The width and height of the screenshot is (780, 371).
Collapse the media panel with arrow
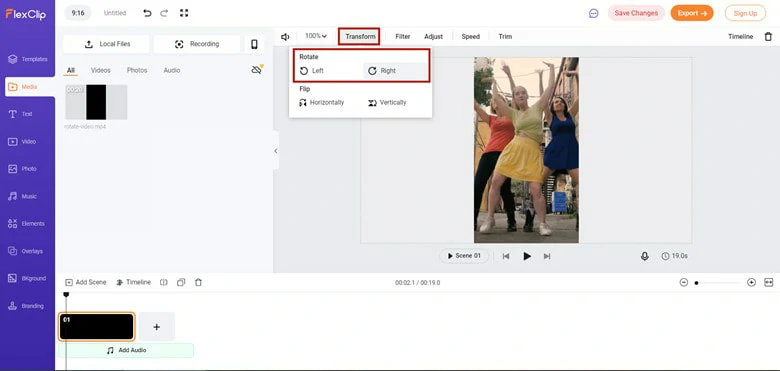click(x=276, y=151)
